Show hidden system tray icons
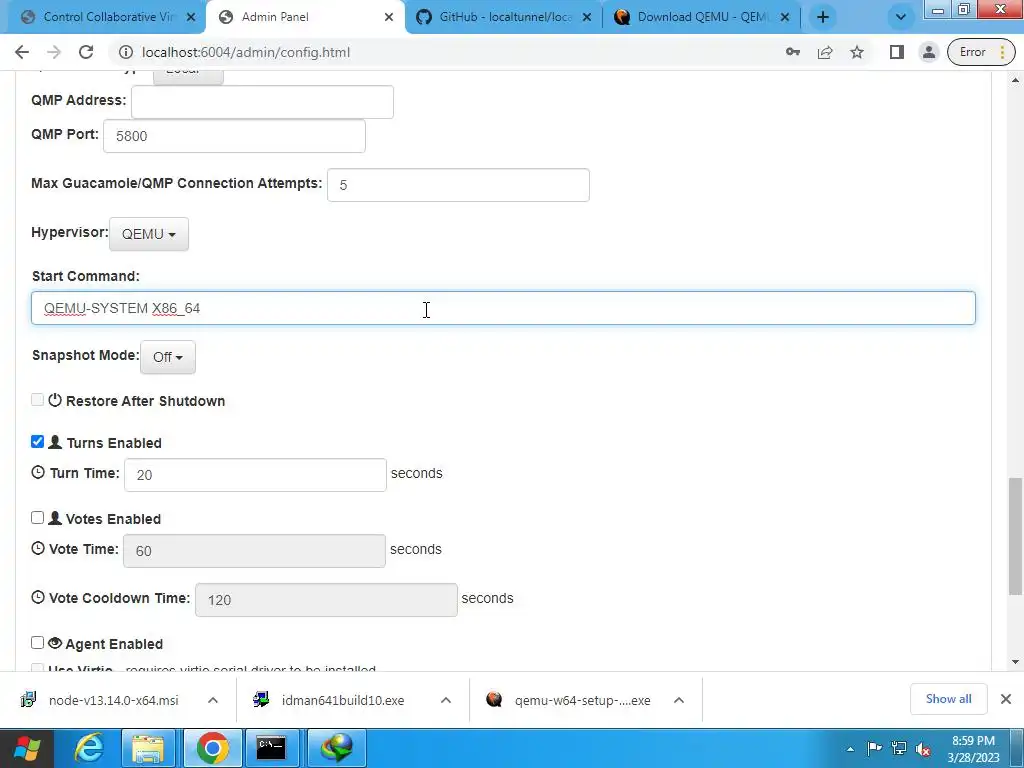Viewport: 1024px width, 768px height. [x=850, y=749]
